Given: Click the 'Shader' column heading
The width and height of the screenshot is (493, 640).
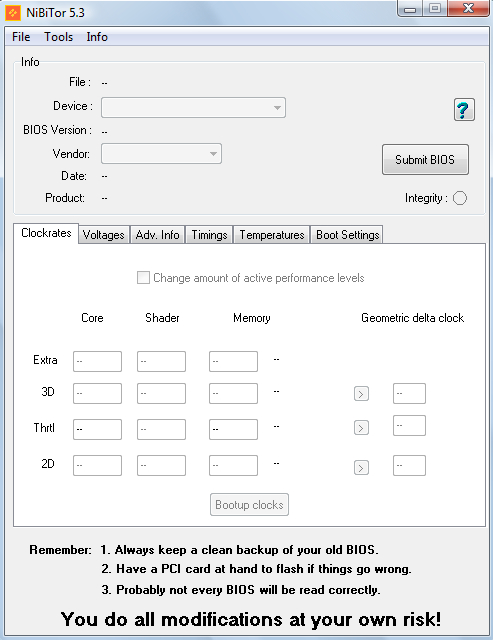Looking at the screenshot, I should [x=162, y=318].
